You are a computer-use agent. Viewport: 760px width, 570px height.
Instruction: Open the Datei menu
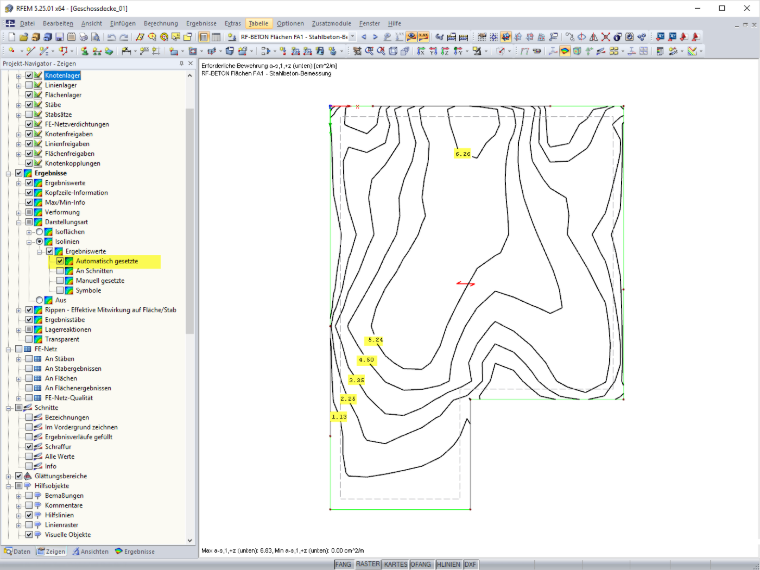point(27,23)
